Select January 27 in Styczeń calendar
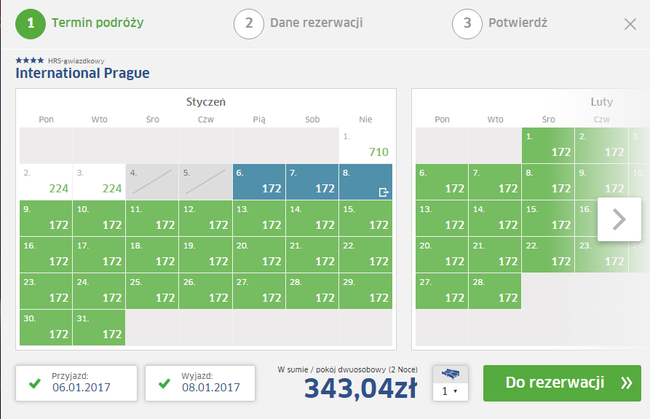 point(259,291)
